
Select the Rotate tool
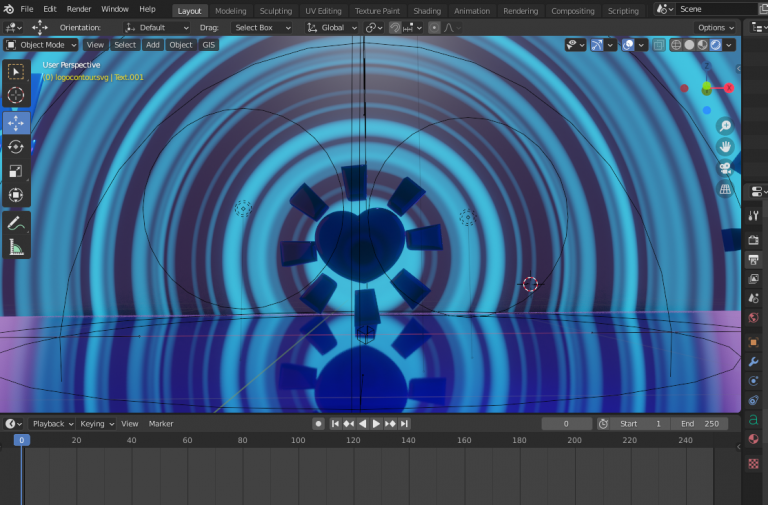16,147
